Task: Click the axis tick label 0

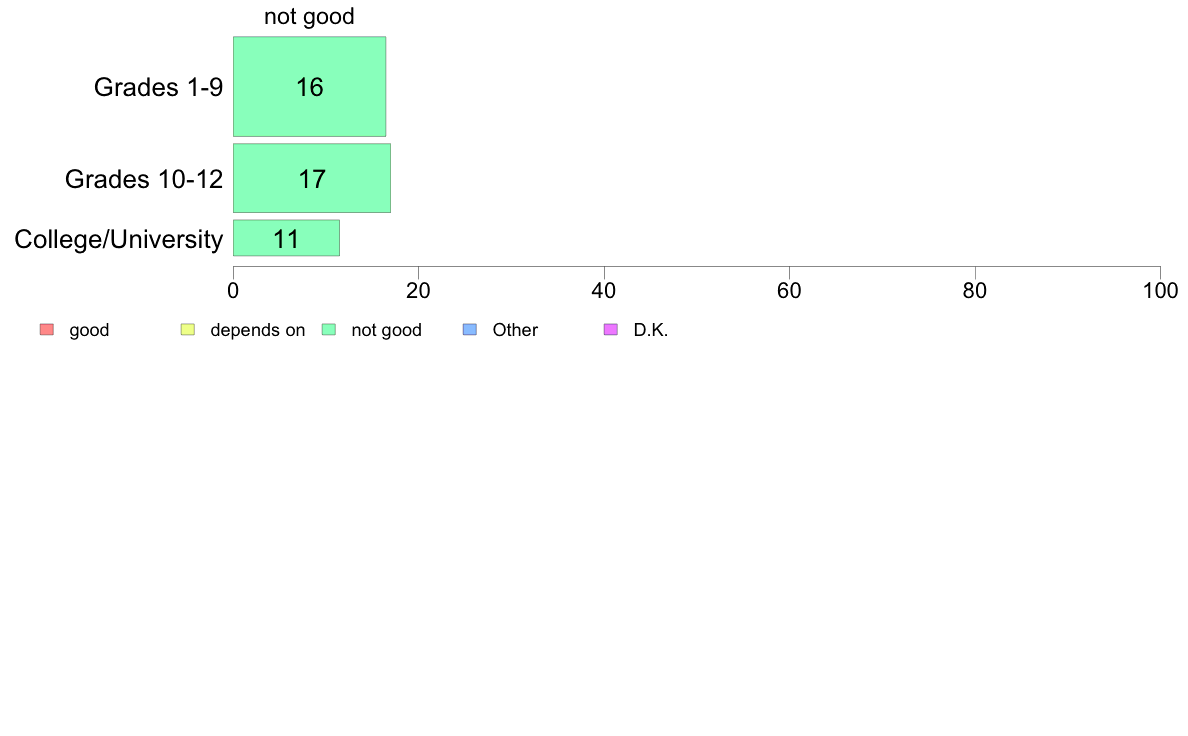Action: pos(233,291)
